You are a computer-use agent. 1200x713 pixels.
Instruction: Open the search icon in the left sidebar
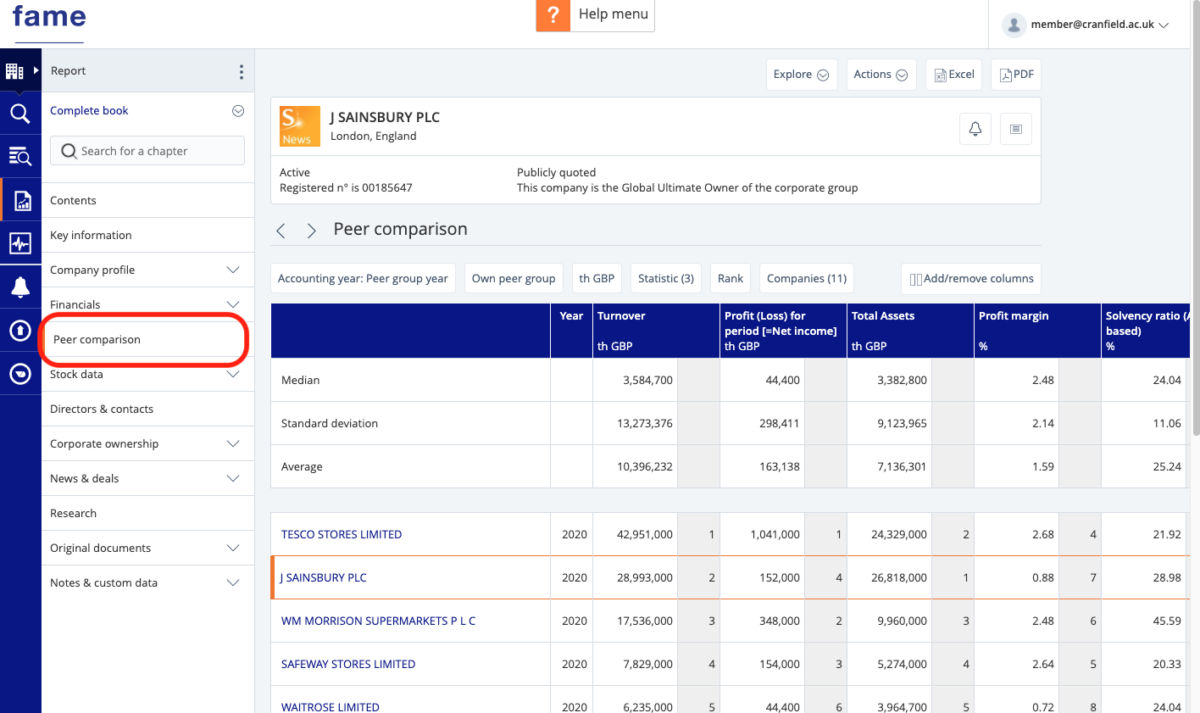click(21, 112)
